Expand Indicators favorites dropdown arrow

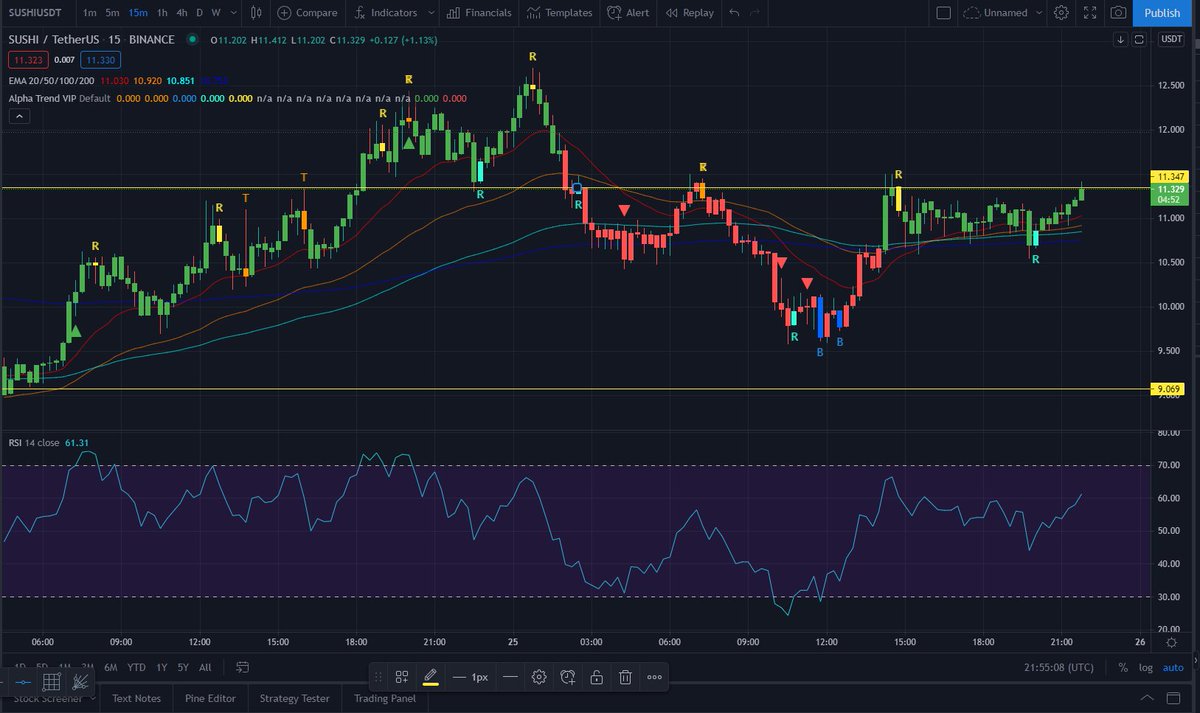tap(430, 13)
